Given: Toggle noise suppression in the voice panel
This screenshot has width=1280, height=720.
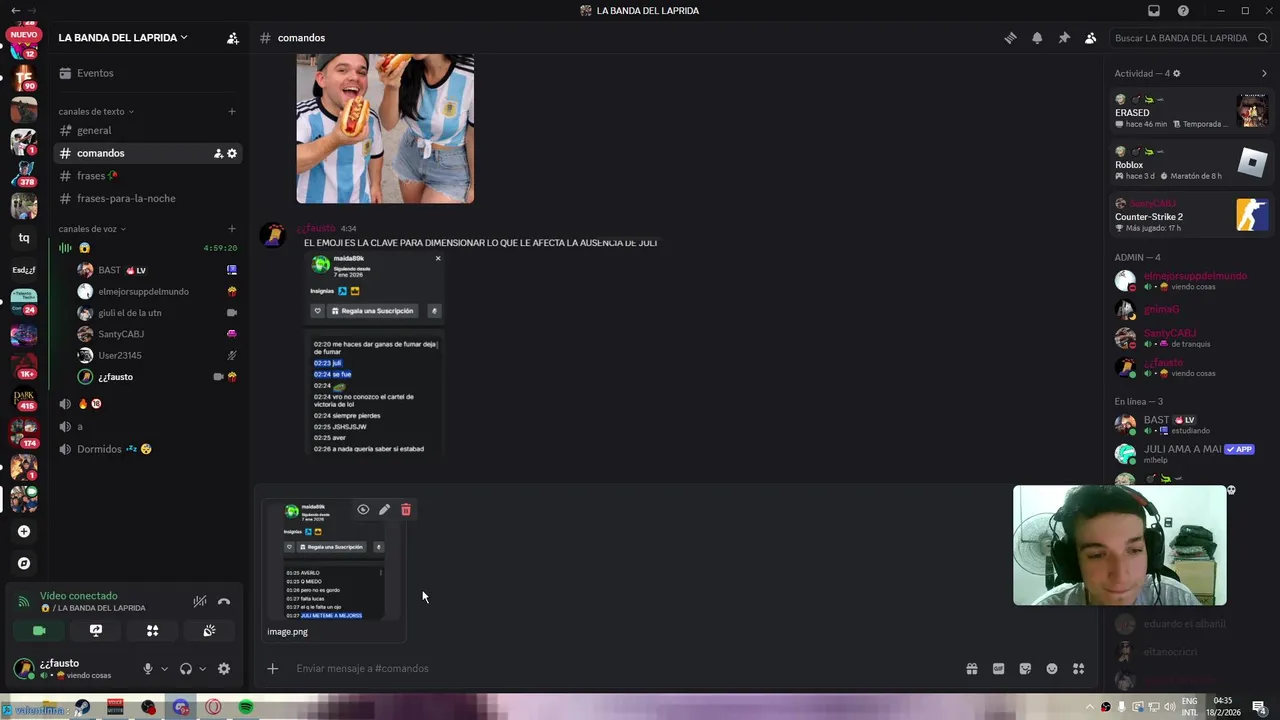Looking at the screenshot, I should [x=200, y=601].
